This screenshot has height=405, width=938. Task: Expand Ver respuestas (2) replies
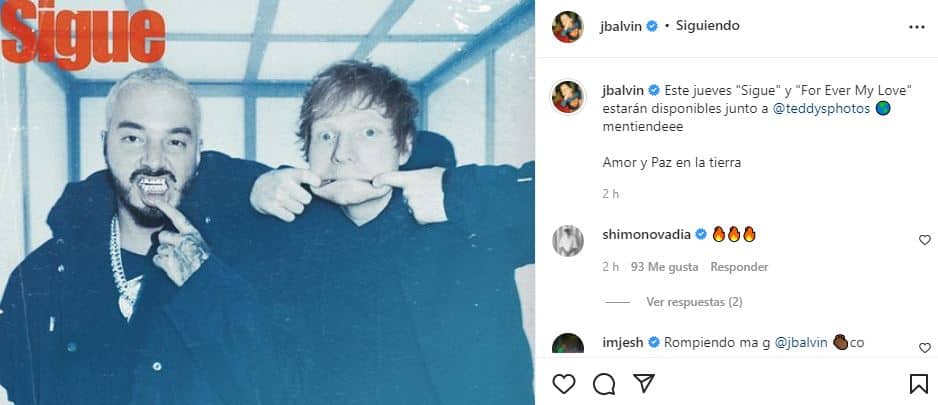694,302
